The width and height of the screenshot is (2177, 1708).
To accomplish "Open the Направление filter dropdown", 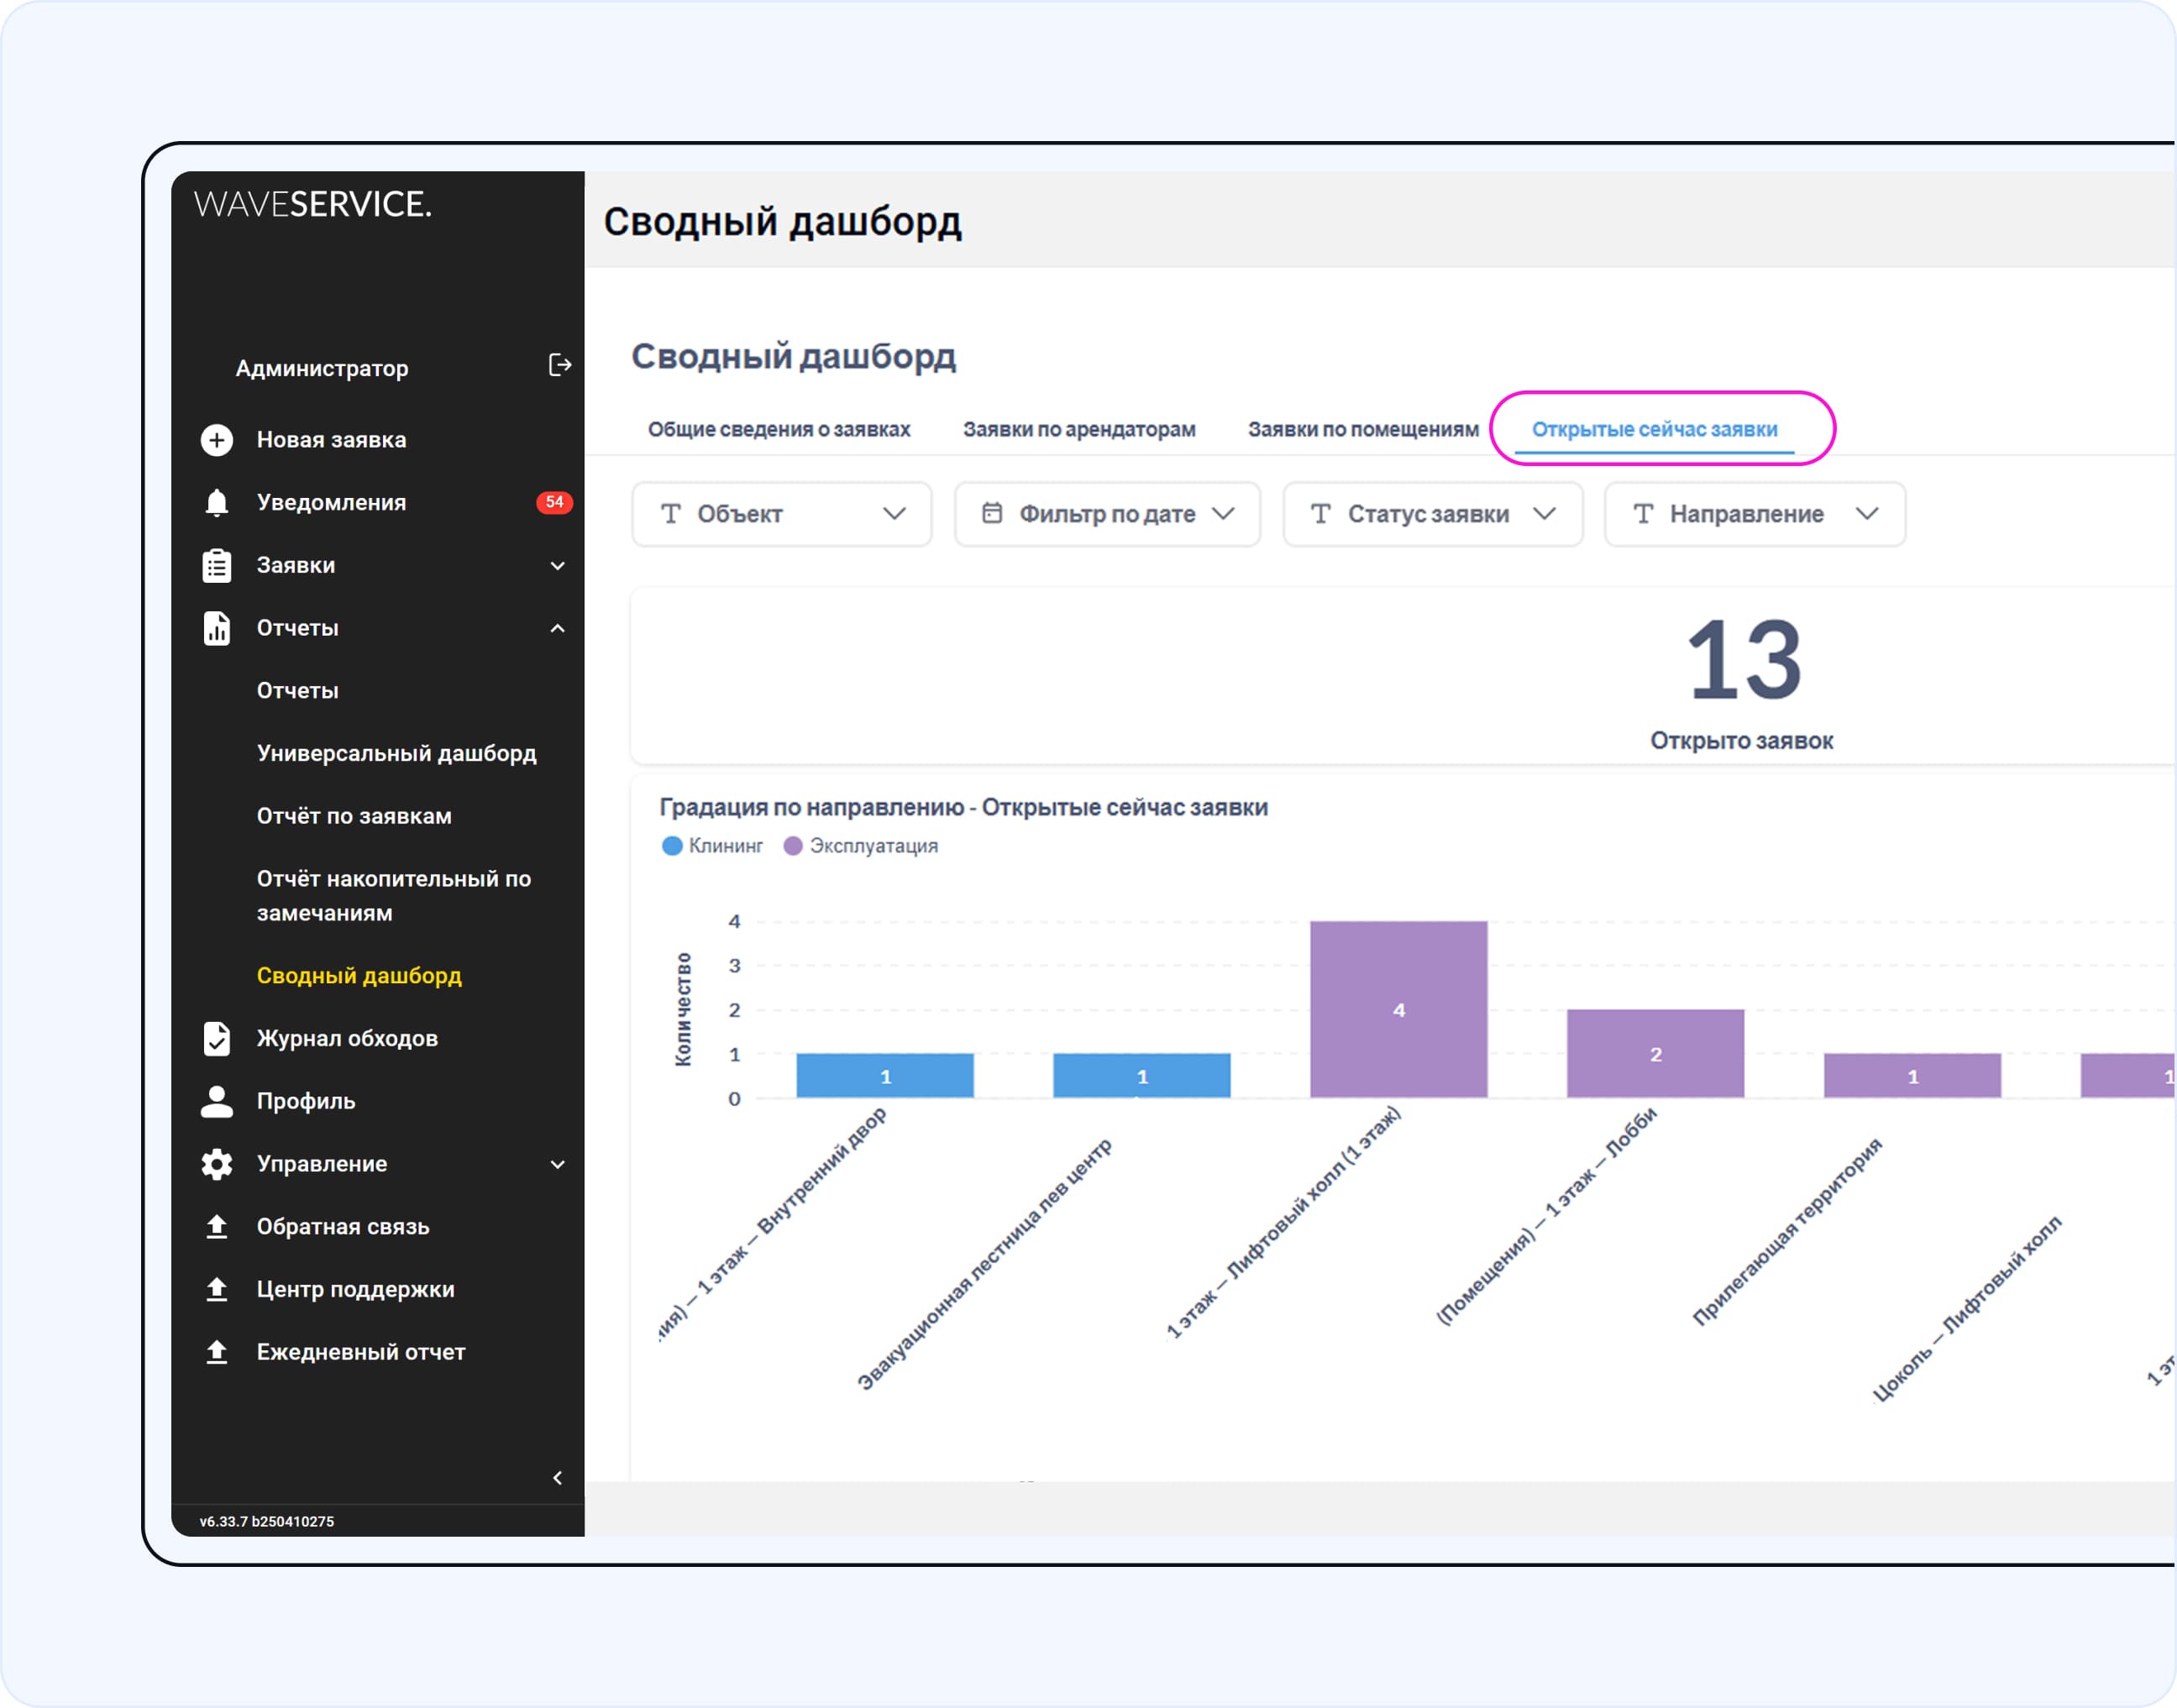I will coord(1754,514).
